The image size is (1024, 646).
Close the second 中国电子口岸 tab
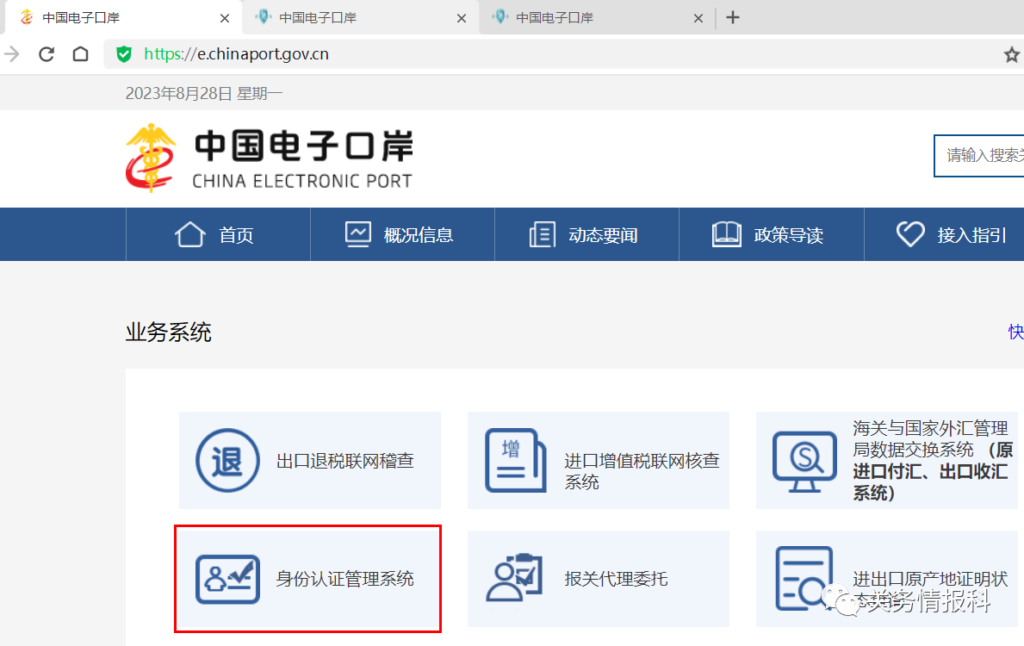tap(462, 18)
